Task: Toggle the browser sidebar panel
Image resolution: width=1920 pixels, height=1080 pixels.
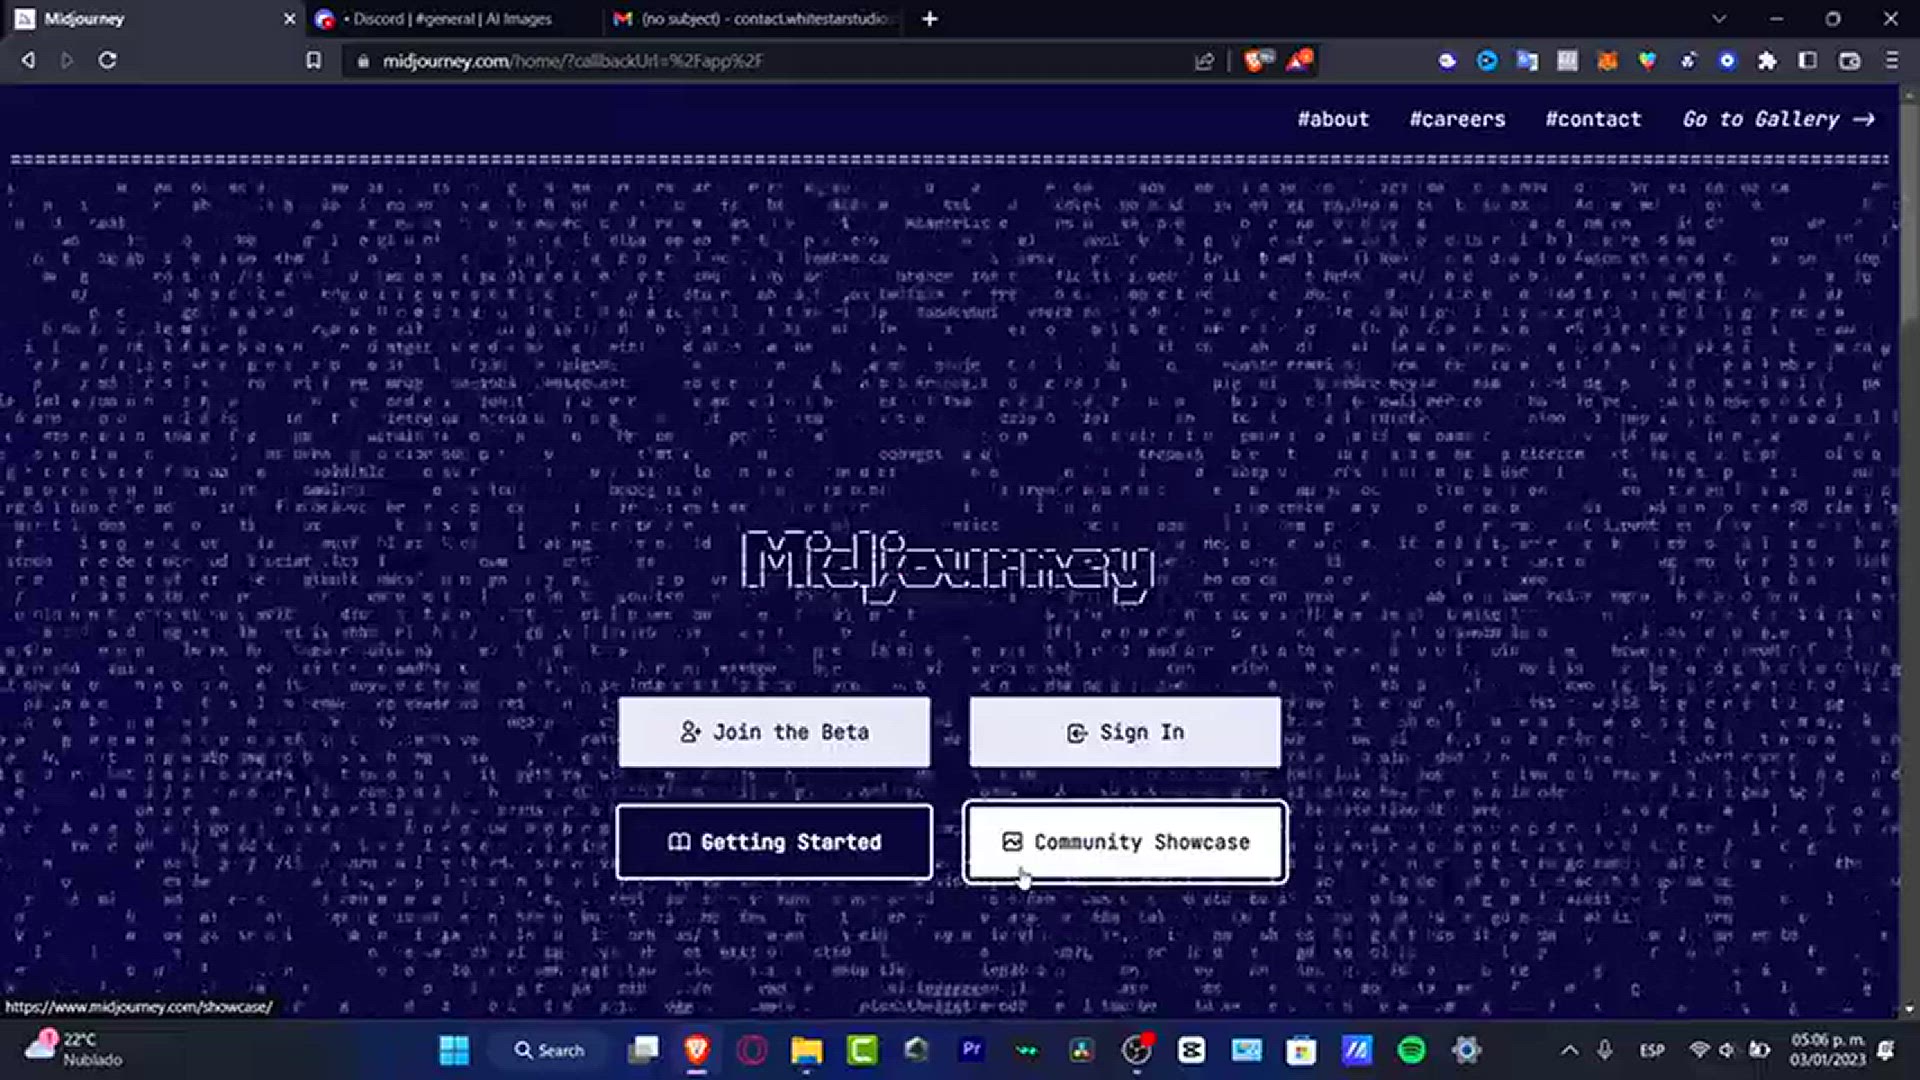Action: [1807, 61]
